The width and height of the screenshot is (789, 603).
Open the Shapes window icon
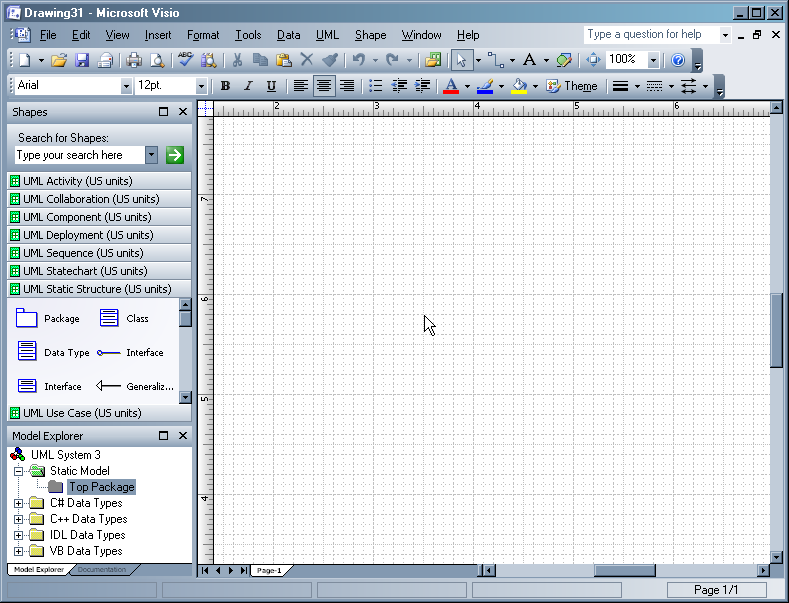coord(432,60)
